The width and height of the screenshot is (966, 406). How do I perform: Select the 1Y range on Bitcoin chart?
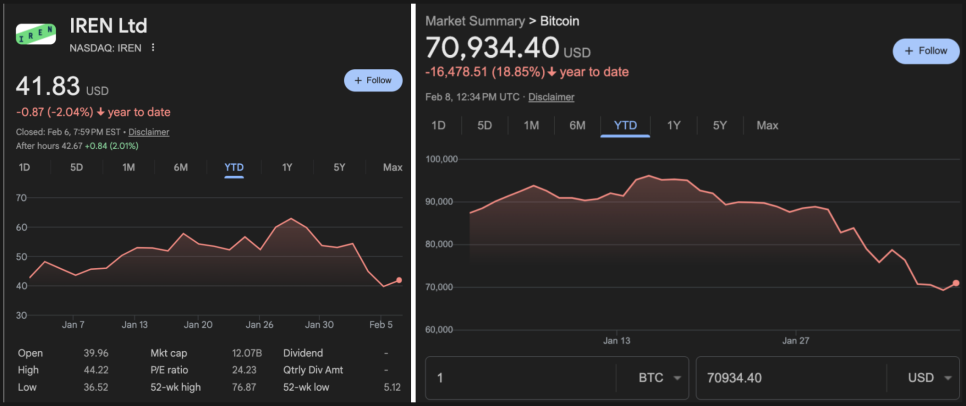pyautogui.click(x=674, y=125)
